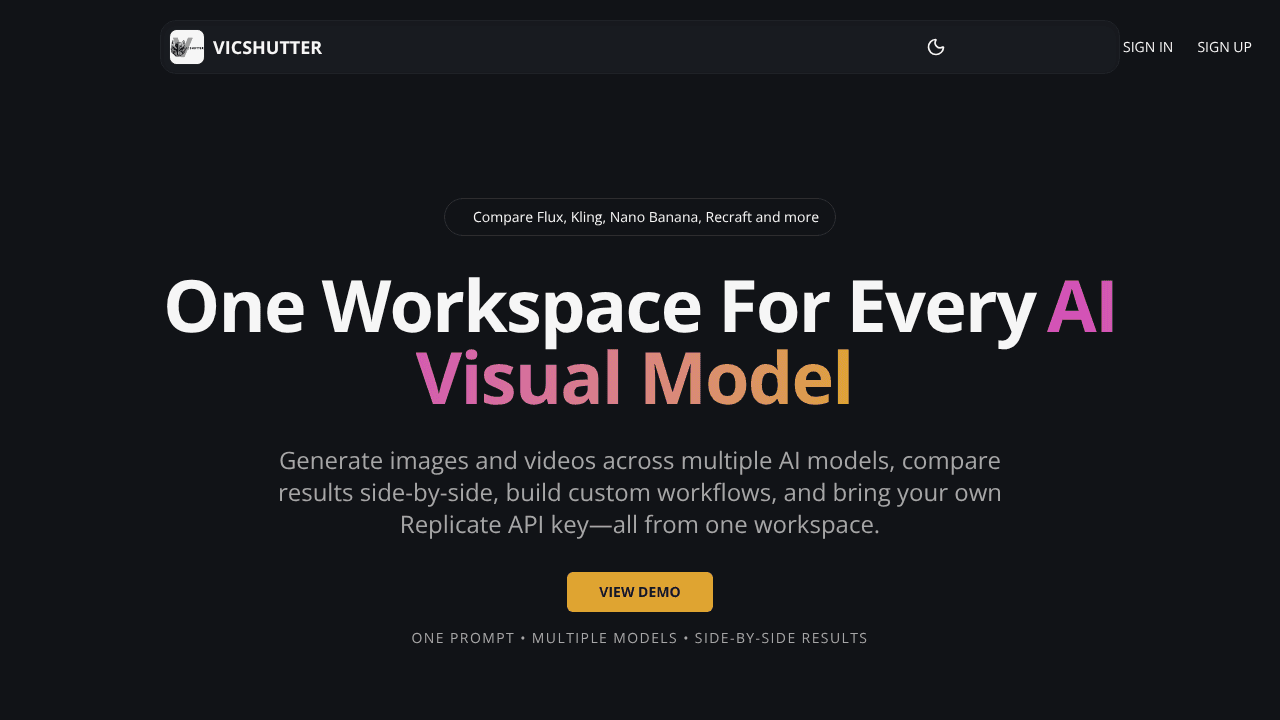This screenshot has height=720, width=1280.
Task: Open the VICSHUTTER brand name link
Action: pyautogui.click(x=267, y=47)
